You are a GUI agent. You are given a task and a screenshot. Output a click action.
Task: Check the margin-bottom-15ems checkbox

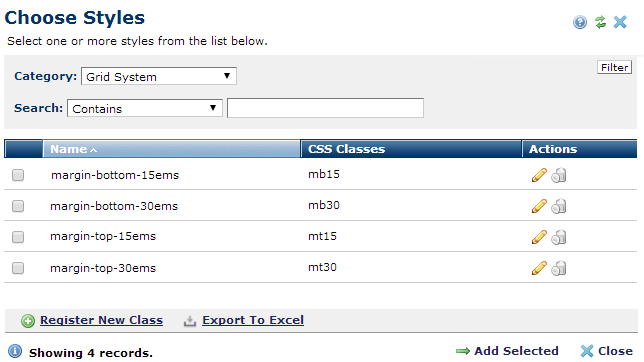pyautogui.click(x=18, y=175)
